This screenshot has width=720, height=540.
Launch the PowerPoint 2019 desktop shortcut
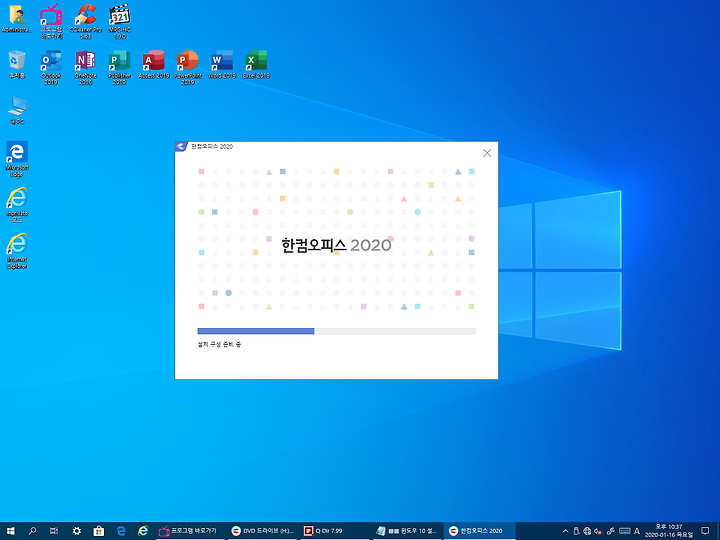188,68
